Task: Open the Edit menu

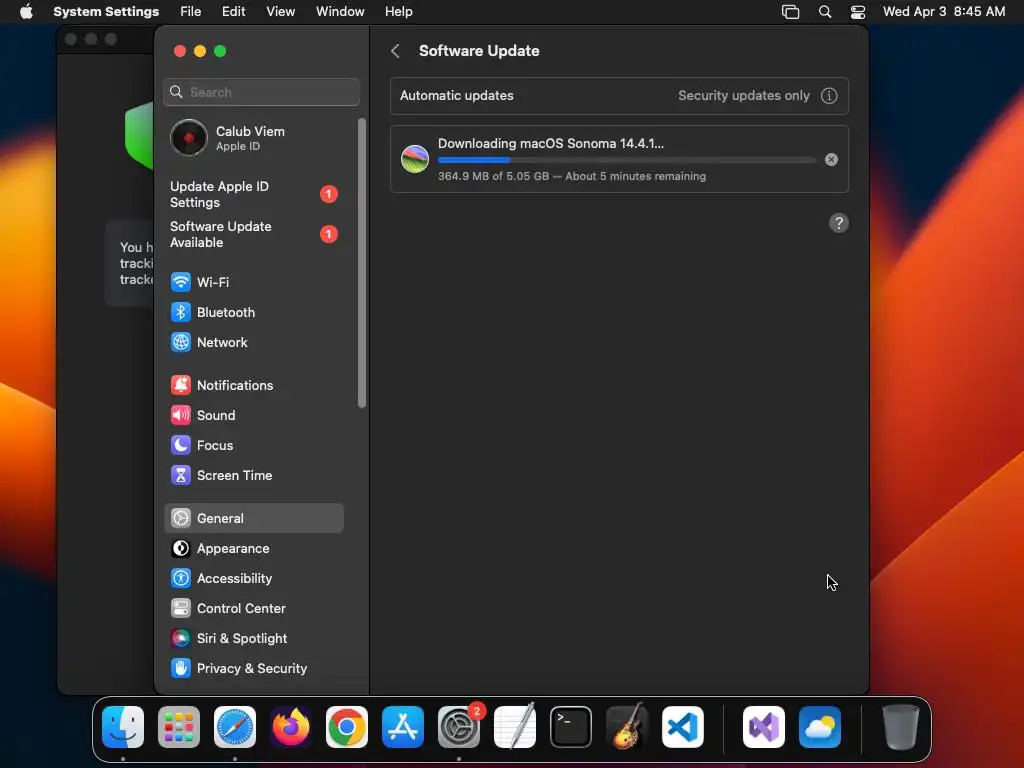Action: click(x=233, y=12)
